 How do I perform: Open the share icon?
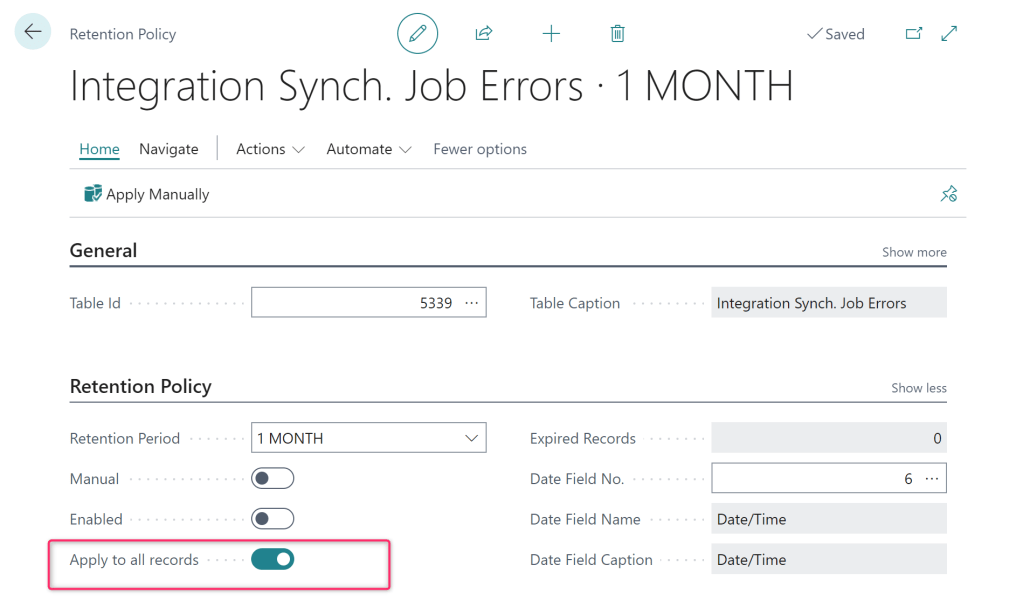(484, 34)
